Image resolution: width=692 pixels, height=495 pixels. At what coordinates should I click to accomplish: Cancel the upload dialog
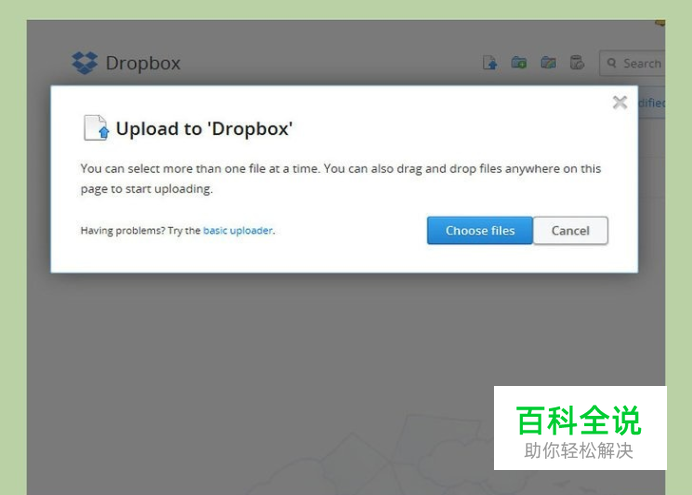click(x=570, y=230)
